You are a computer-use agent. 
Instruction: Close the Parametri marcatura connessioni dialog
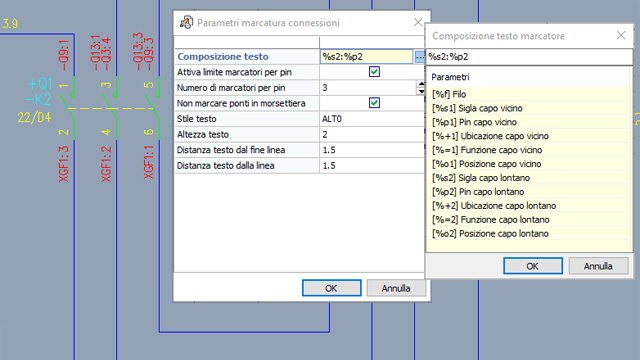[x=418, y=22]
